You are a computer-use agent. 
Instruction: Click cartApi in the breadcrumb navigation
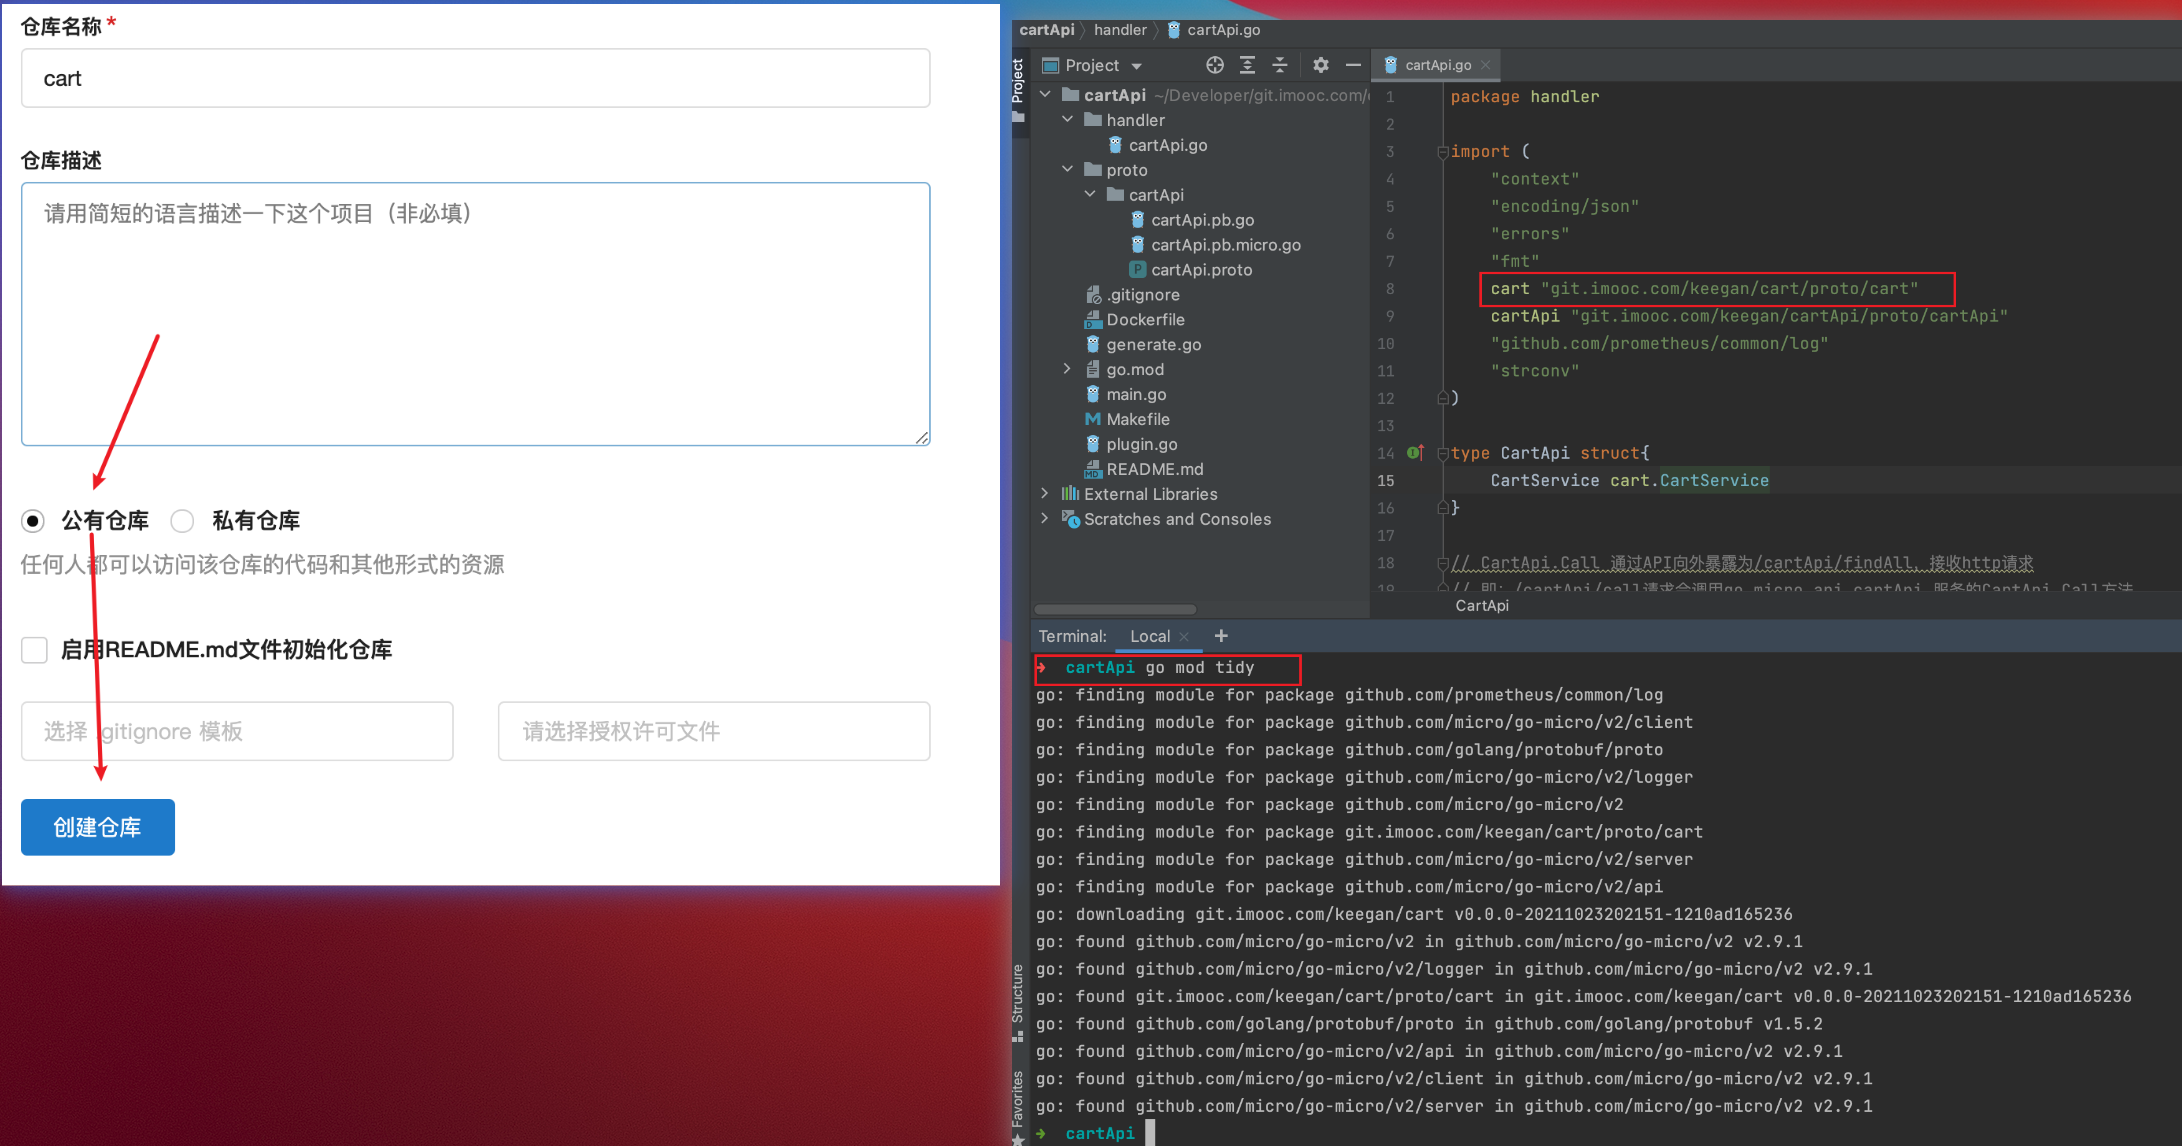1046,30
